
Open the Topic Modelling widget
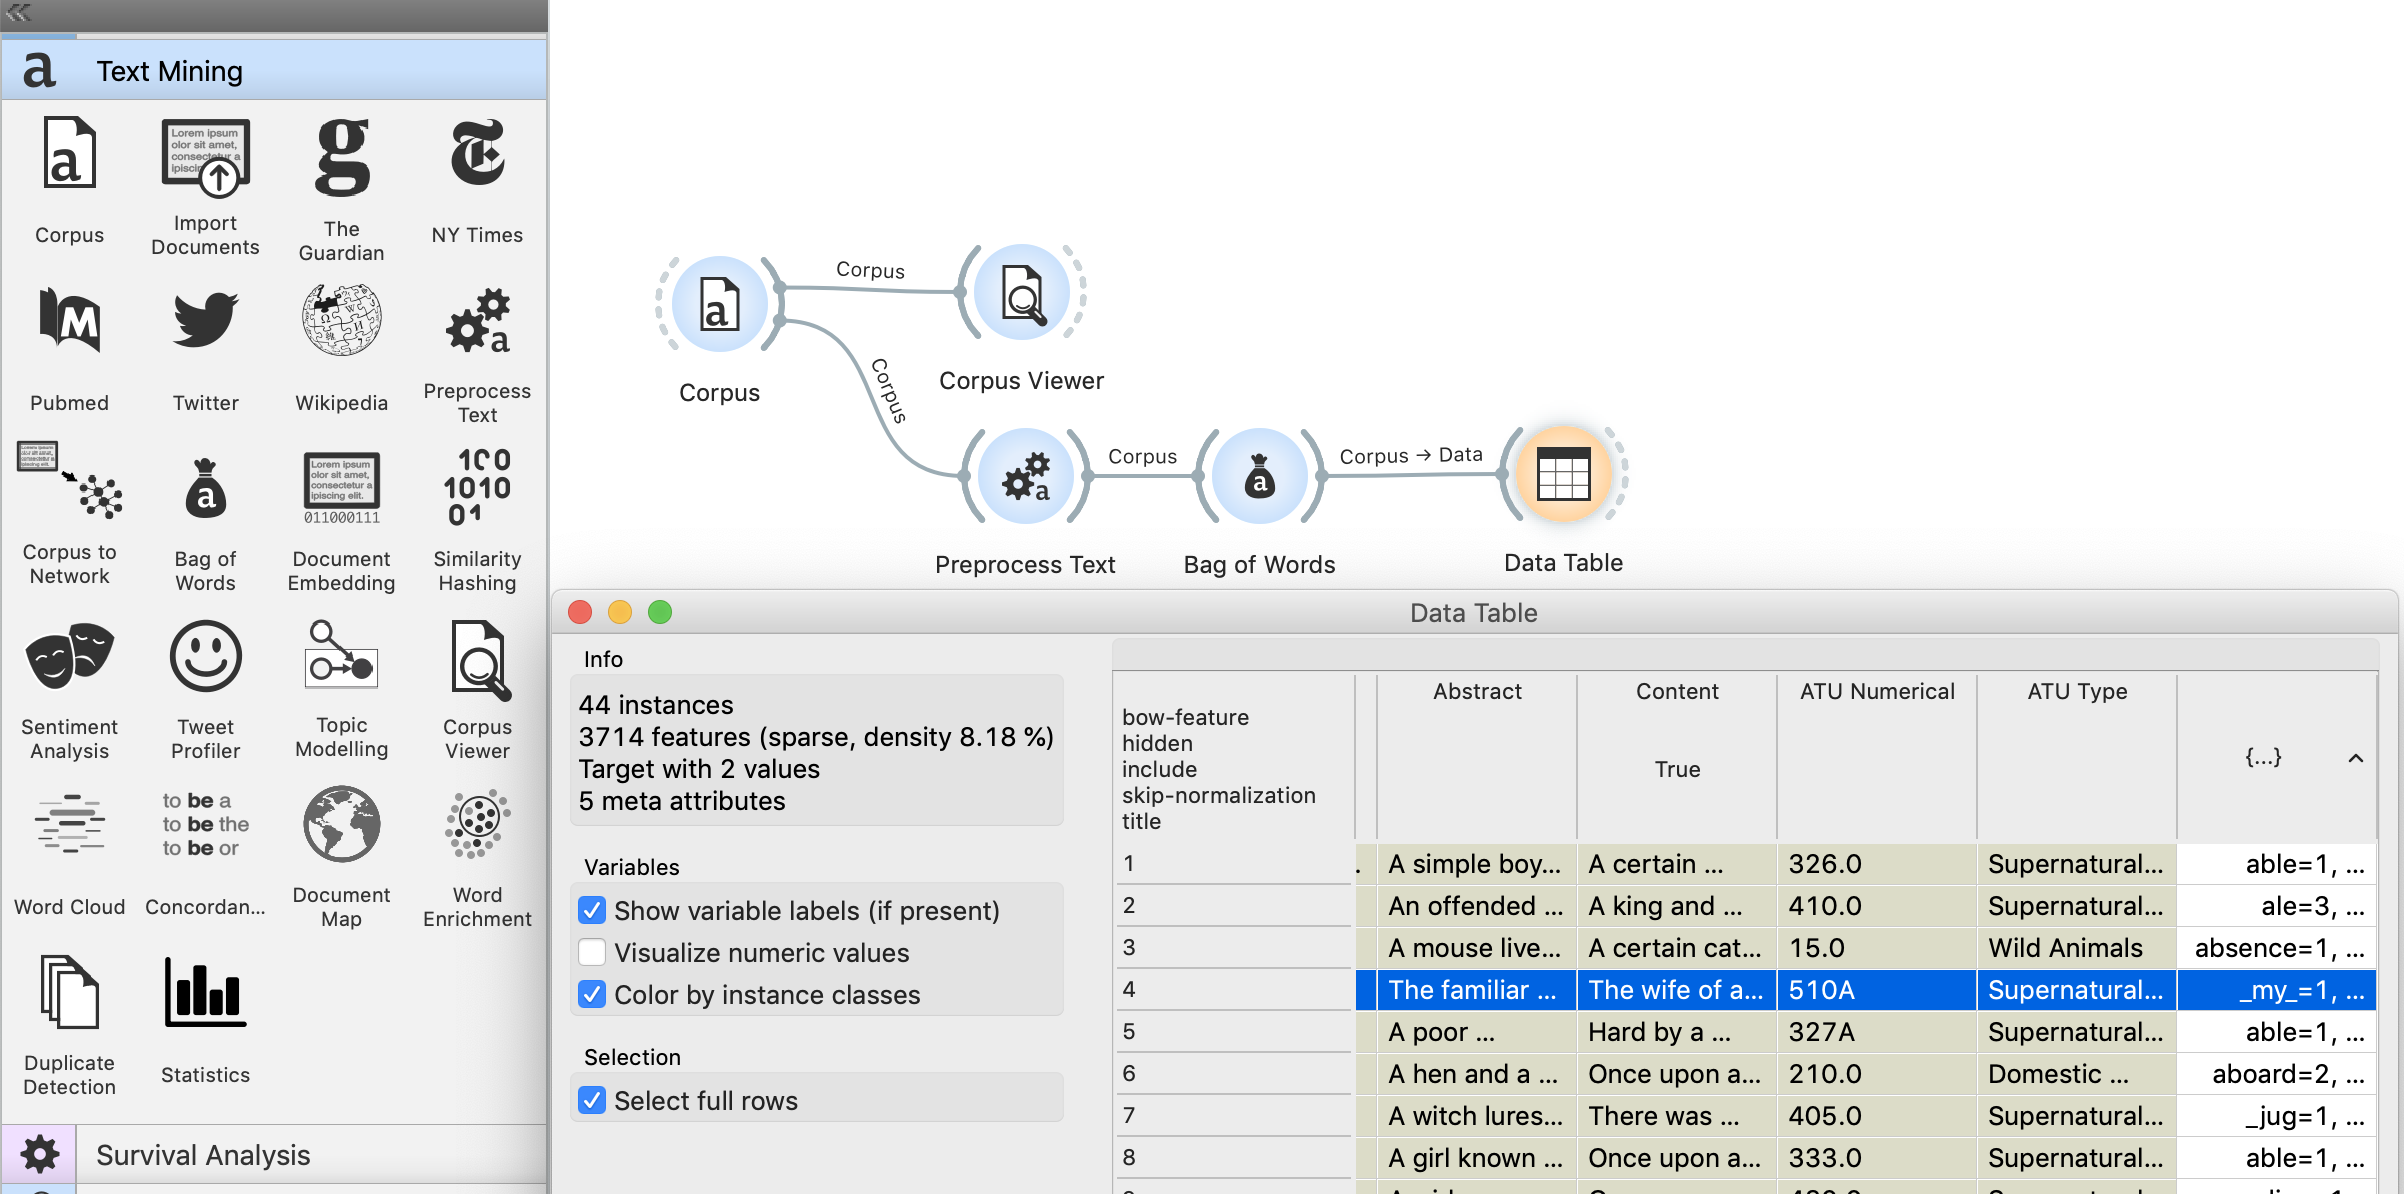coord(341,656)
